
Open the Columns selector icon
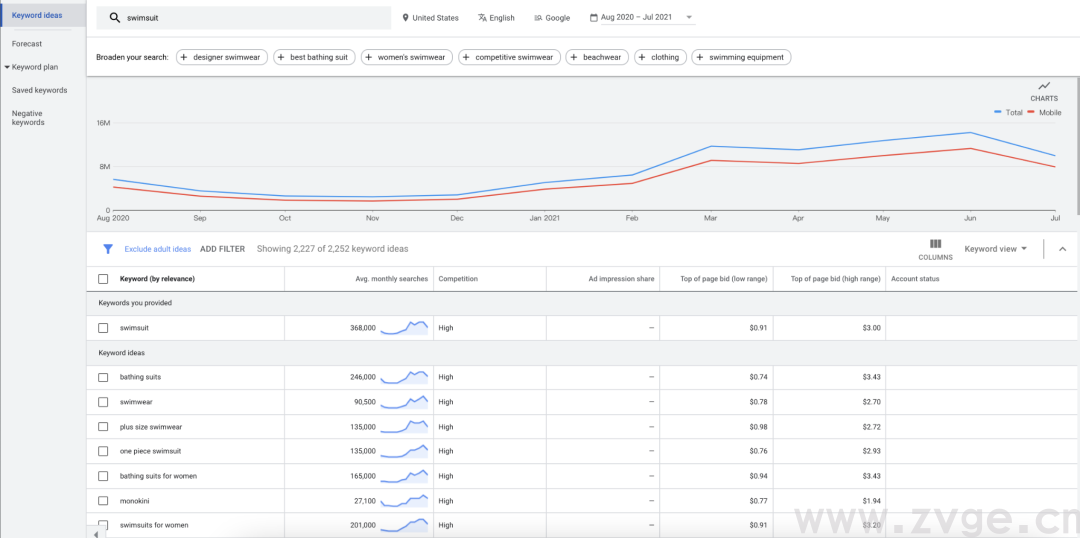[935, 244]
